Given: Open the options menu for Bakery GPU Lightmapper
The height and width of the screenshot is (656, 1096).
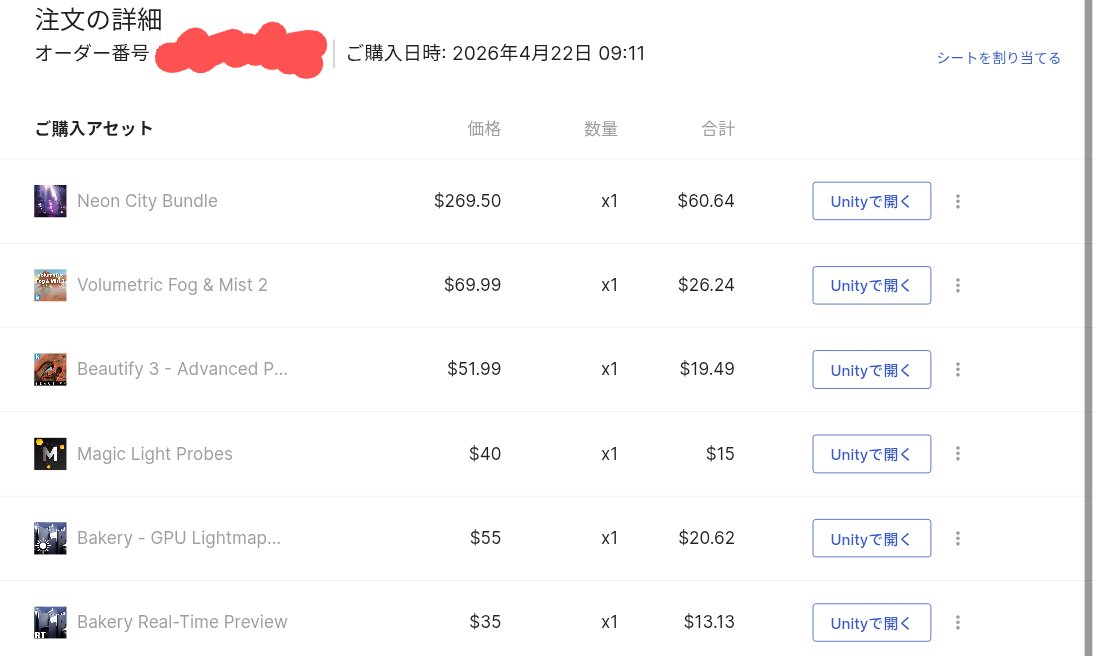Looking at the screenshot, I should coord(957,537).
